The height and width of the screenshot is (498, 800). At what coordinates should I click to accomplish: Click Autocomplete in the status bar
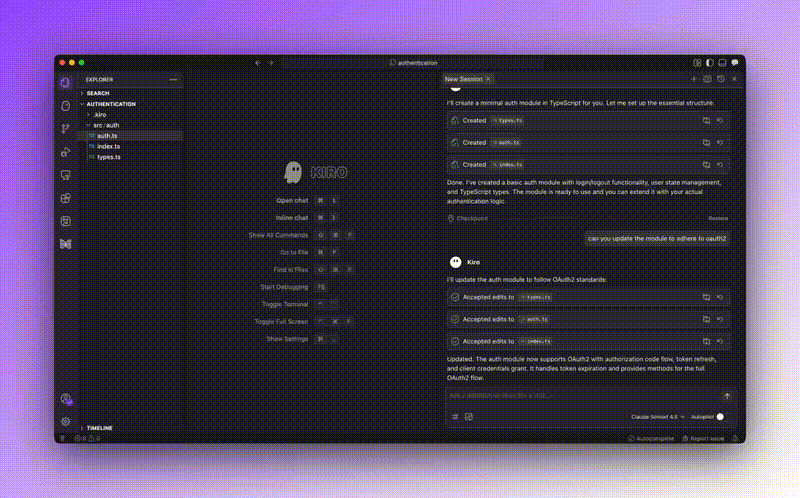click(x=651, y=438)
